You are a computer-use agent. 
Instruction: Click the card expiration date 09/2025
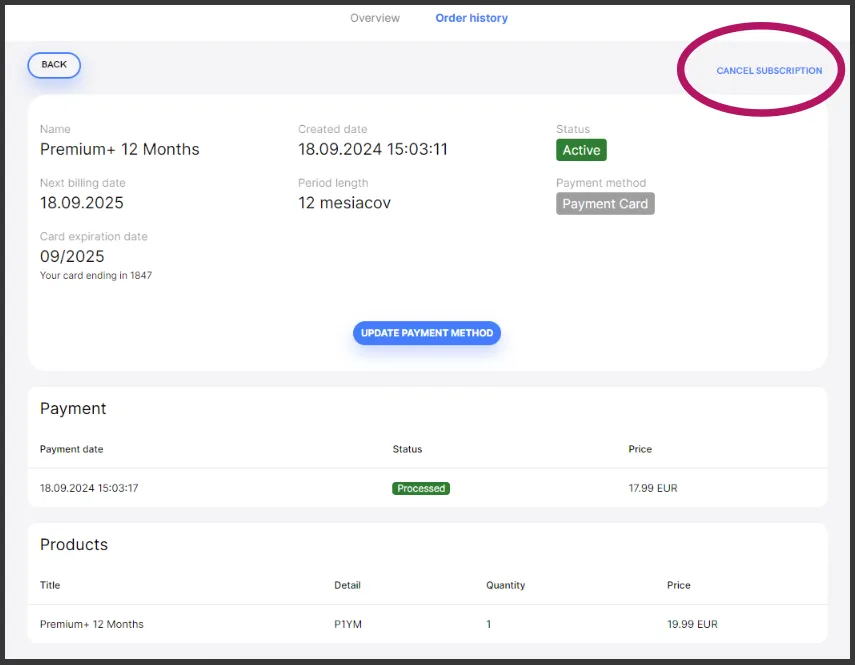coord(72,257)
